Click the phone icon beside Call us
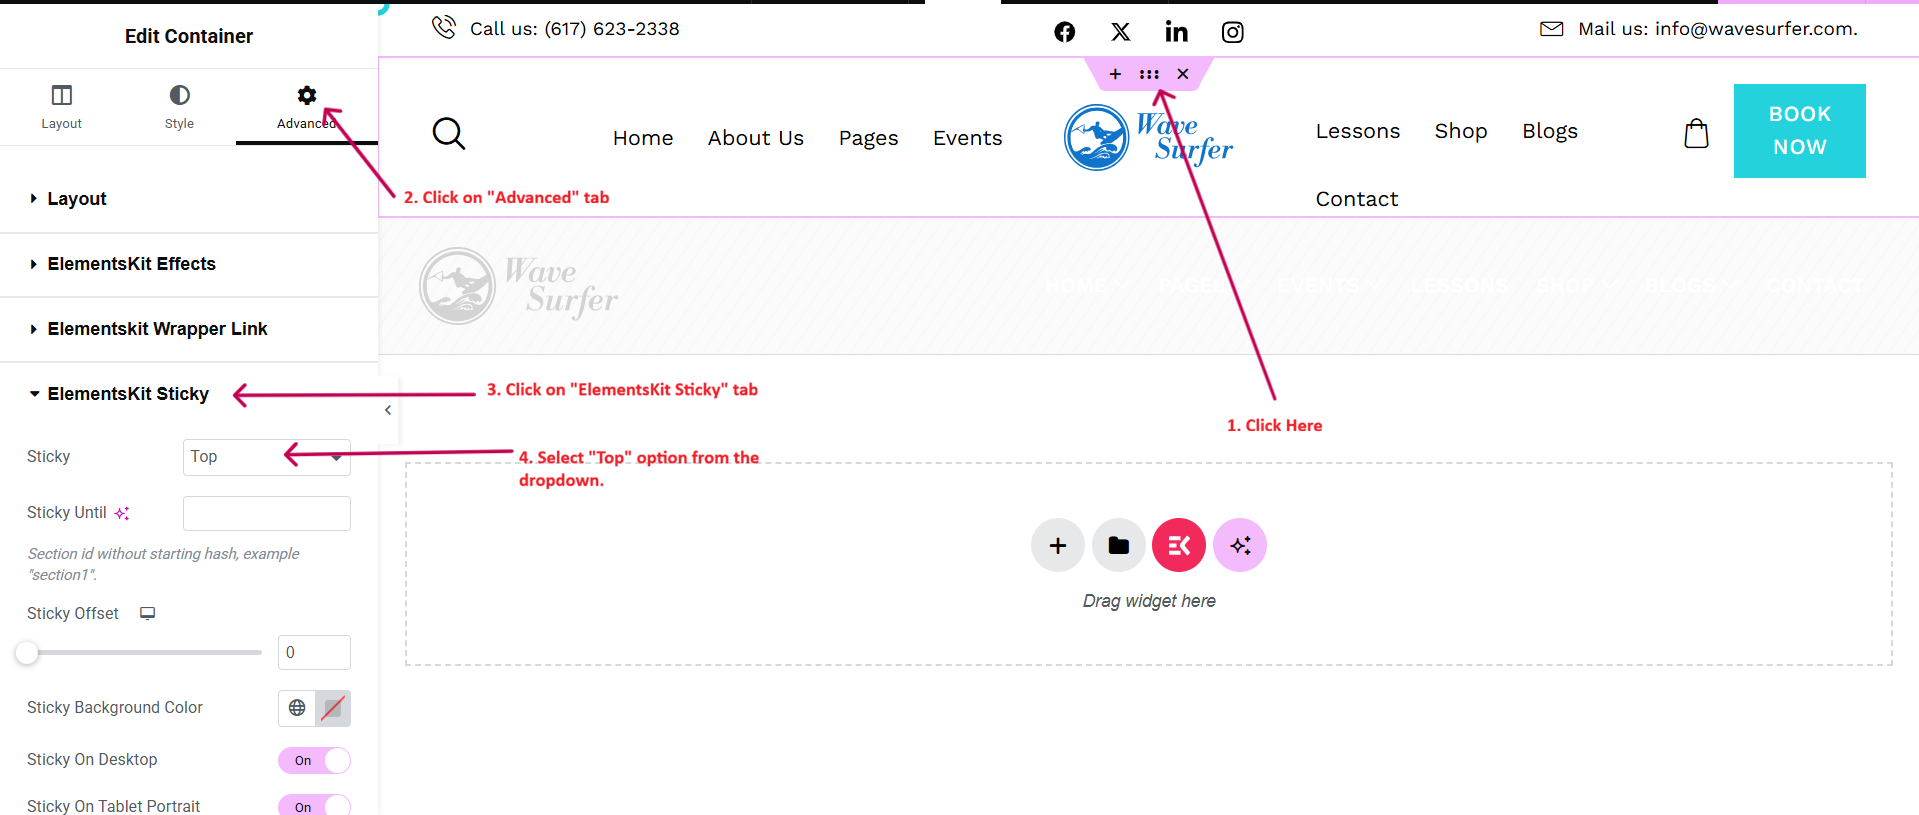The height and width of the screenshot is (815, 1919). click(x=444, y=27)
